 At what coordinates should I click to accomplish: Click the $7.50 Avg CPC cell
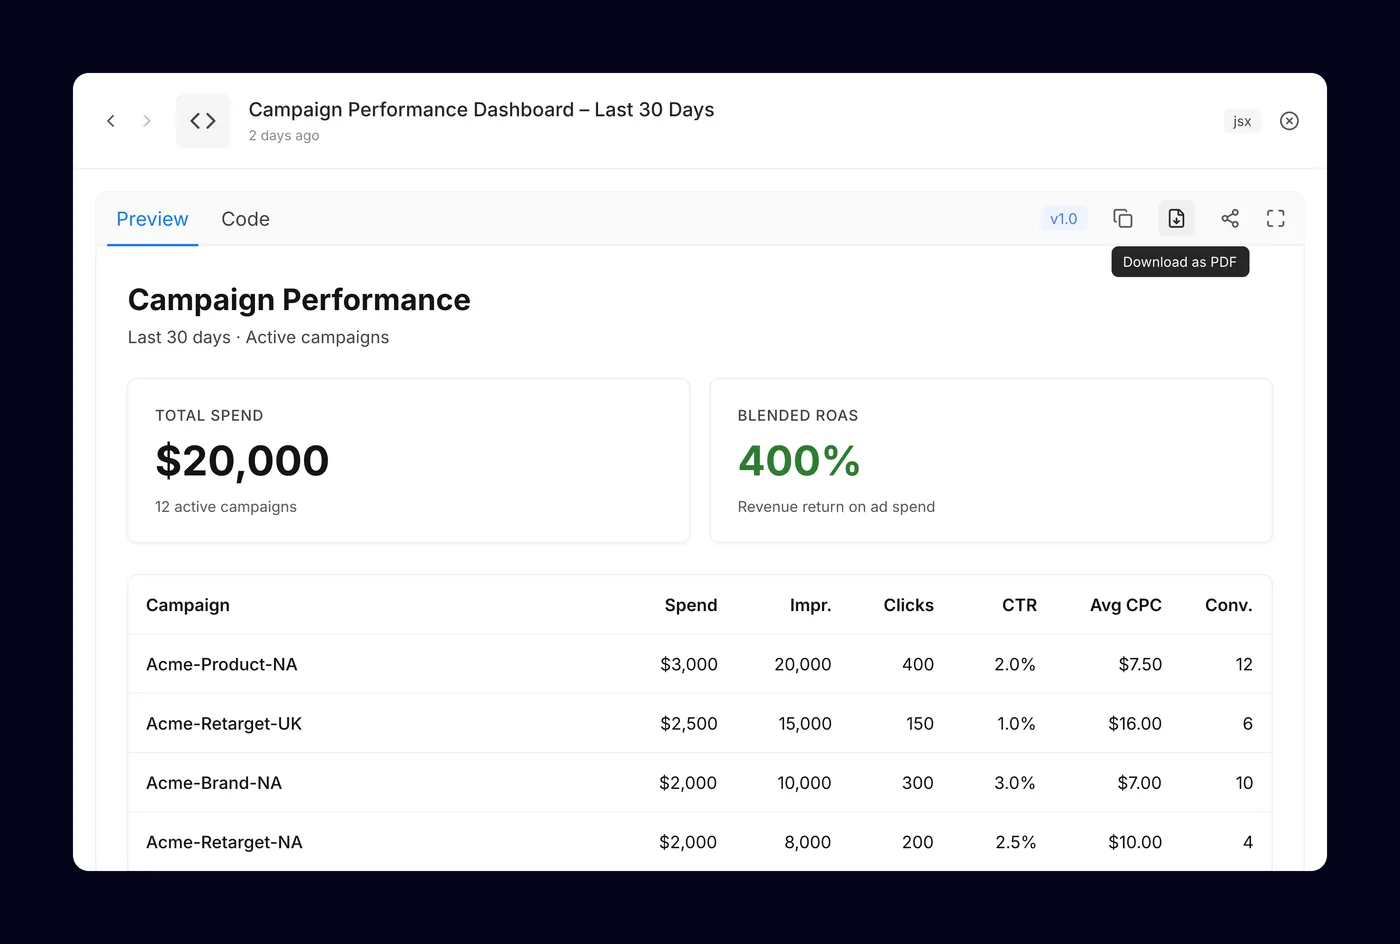click(1140, 664)
